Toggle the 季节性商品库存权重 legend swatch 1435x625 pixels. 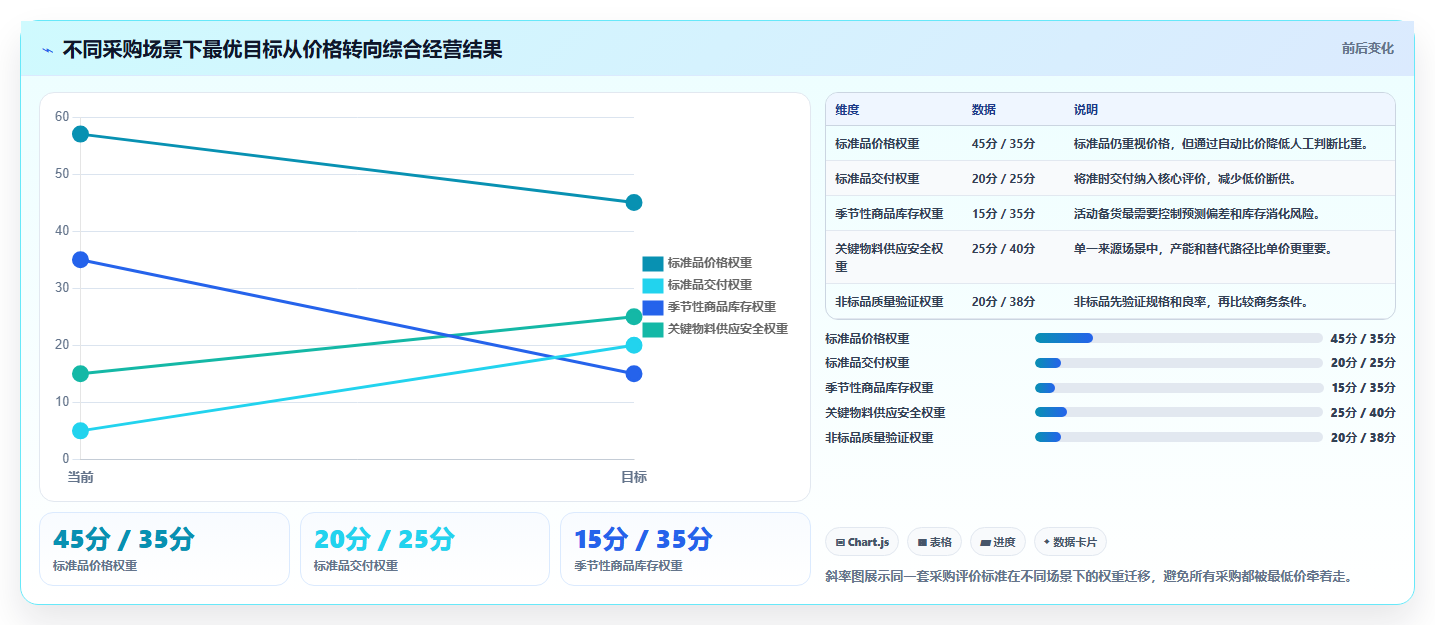(653, 307)
